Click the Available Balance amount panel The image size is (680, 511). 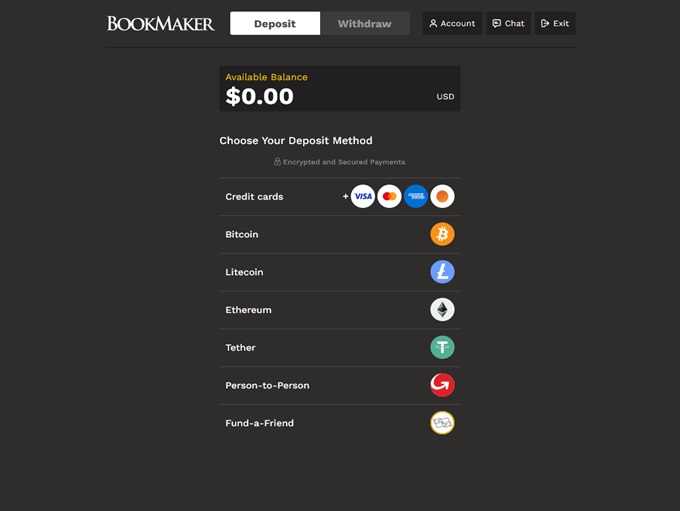[x=340, y=89]
